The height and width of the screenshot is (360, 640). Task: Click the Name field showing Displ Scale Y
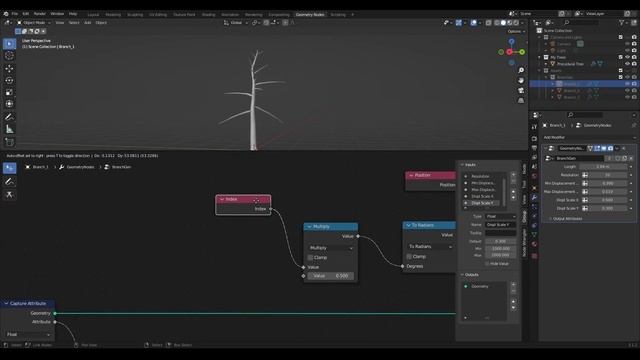(500, 224)
